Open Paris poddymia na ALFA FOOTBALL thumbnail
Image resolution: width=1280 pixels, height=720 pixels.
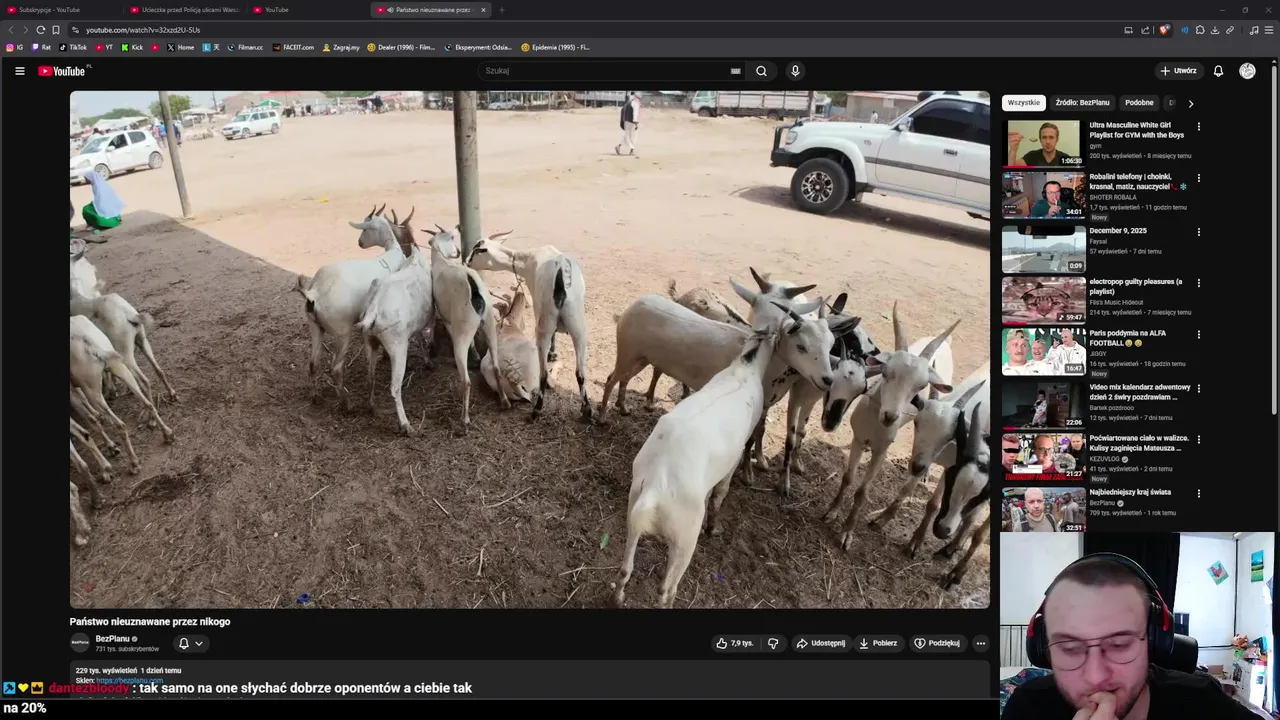(x=1043, y=352)
